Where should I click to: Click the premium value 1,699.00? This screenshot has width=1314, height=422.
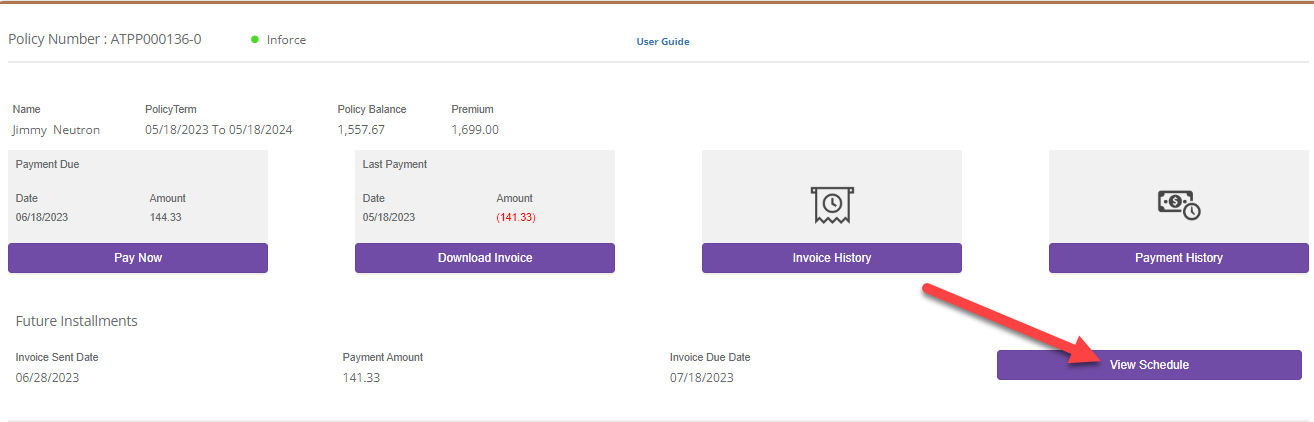tap(475, 130)
